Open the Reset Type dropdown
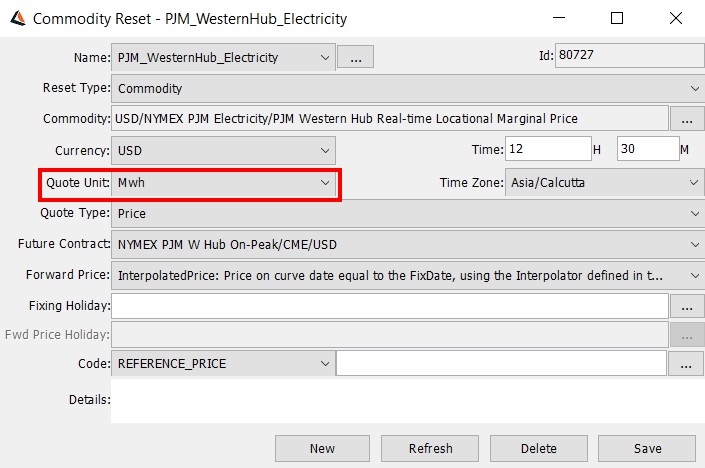The height and width of the screenshot is (468, 705). pyautogui.click(x=408, y=89)
